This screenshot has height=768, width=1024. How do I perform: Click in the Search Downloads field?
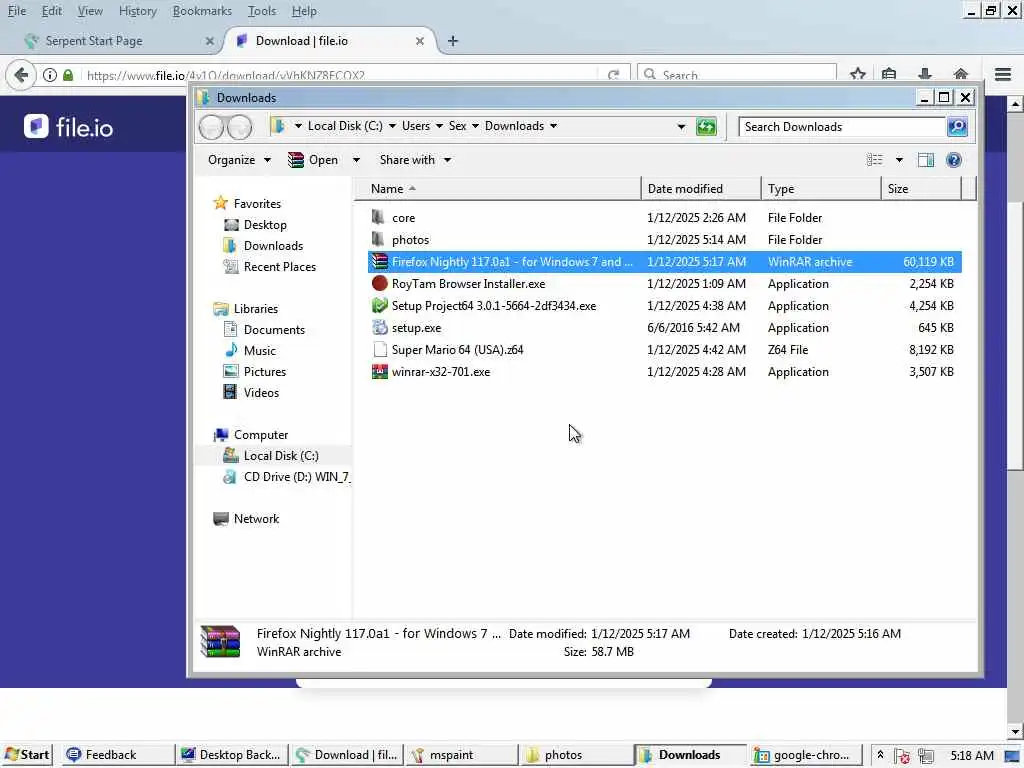tap(842, 127)
